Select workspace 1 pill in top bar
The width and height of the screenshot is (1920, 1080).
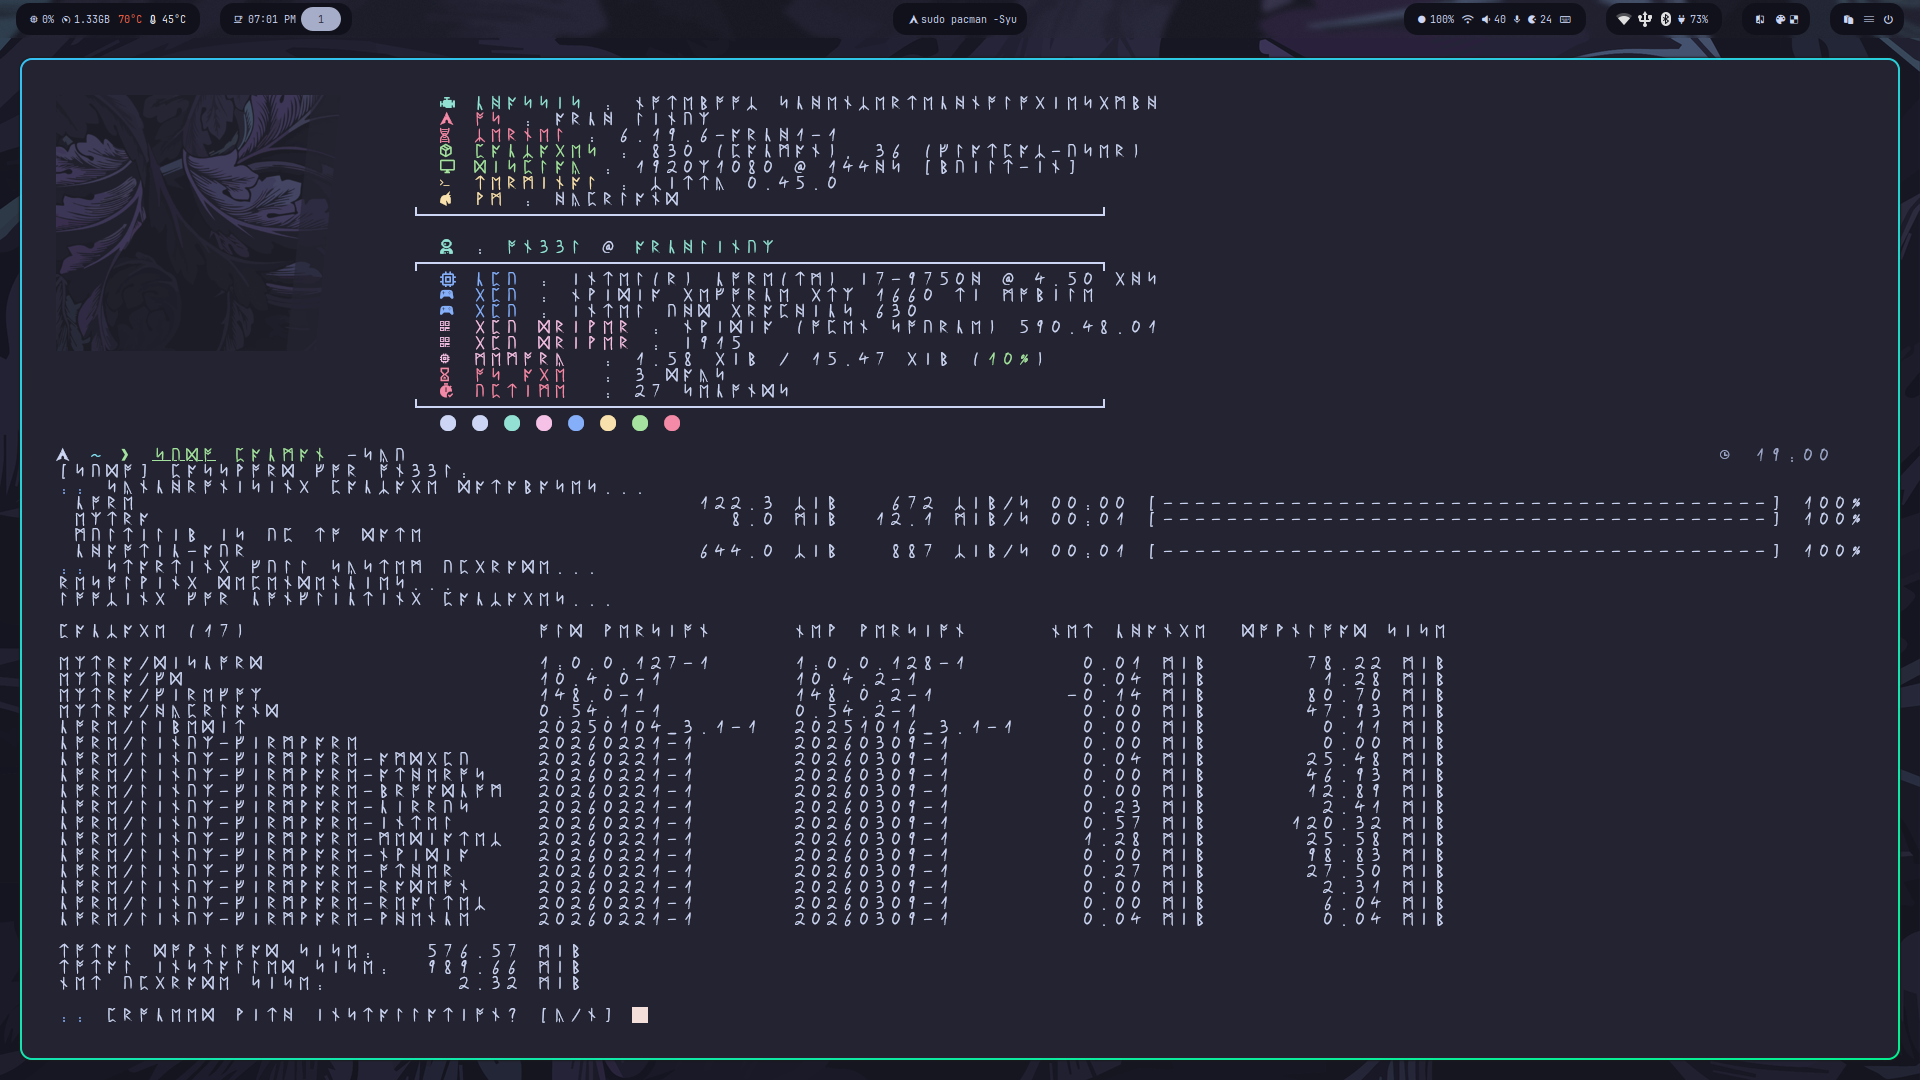point(321,19)
